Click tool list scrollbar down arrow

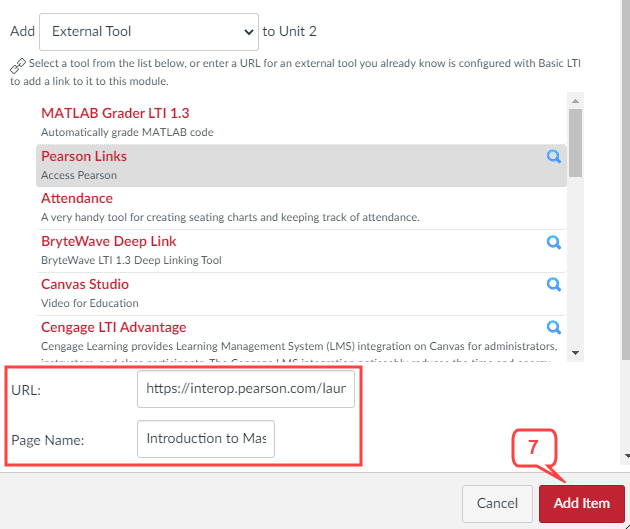click(x=575, y=353)
